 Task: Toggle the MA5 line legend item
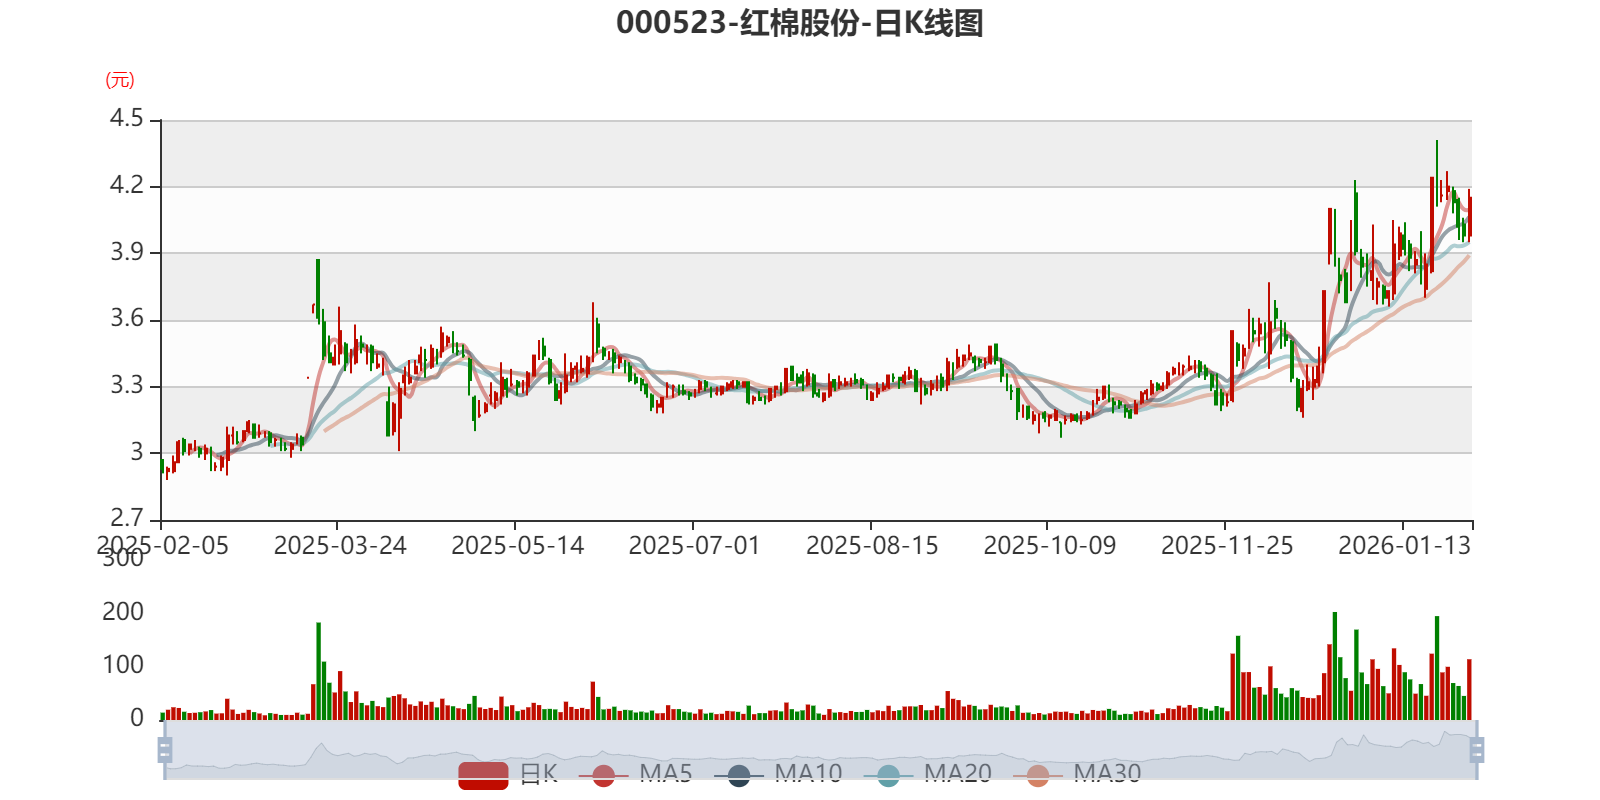click(635, 774)
